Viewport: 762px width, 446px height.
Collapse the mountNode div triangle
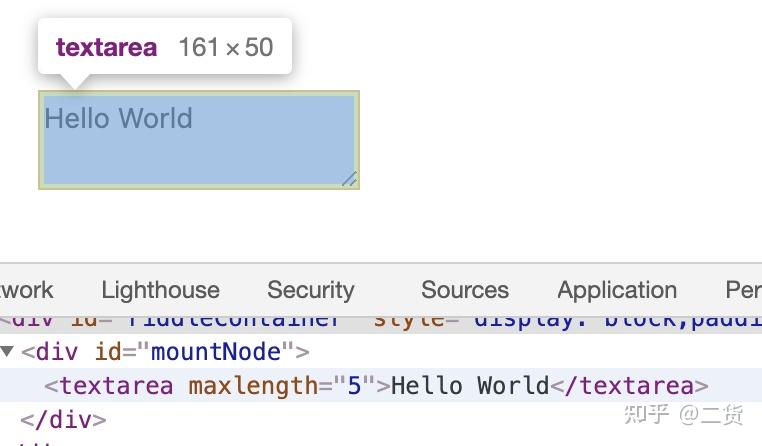[x=8, y=352]
